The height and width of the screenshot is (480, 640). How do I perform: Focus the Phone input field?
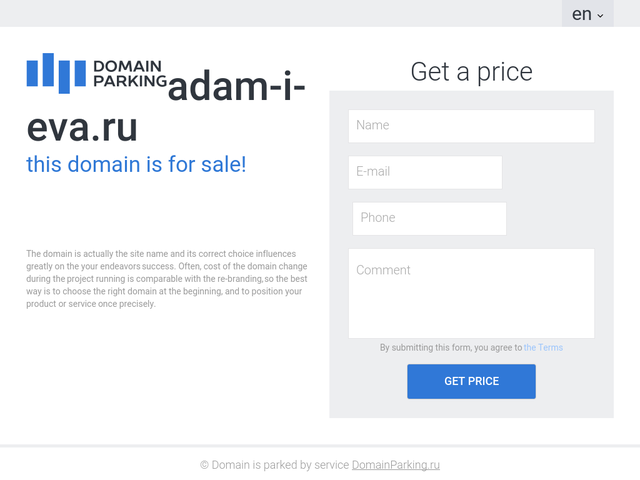tap(429, 218)
